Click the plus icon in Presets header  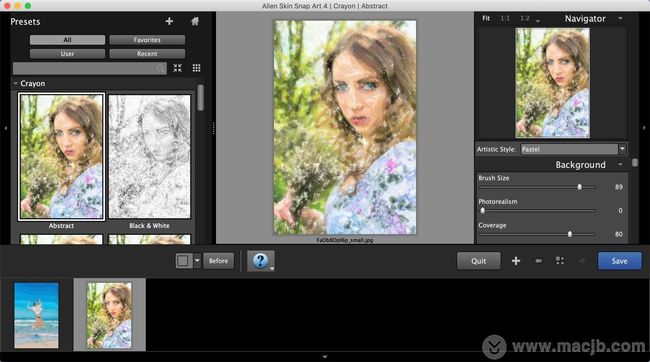pyautogui.click(x=169, y=21)
